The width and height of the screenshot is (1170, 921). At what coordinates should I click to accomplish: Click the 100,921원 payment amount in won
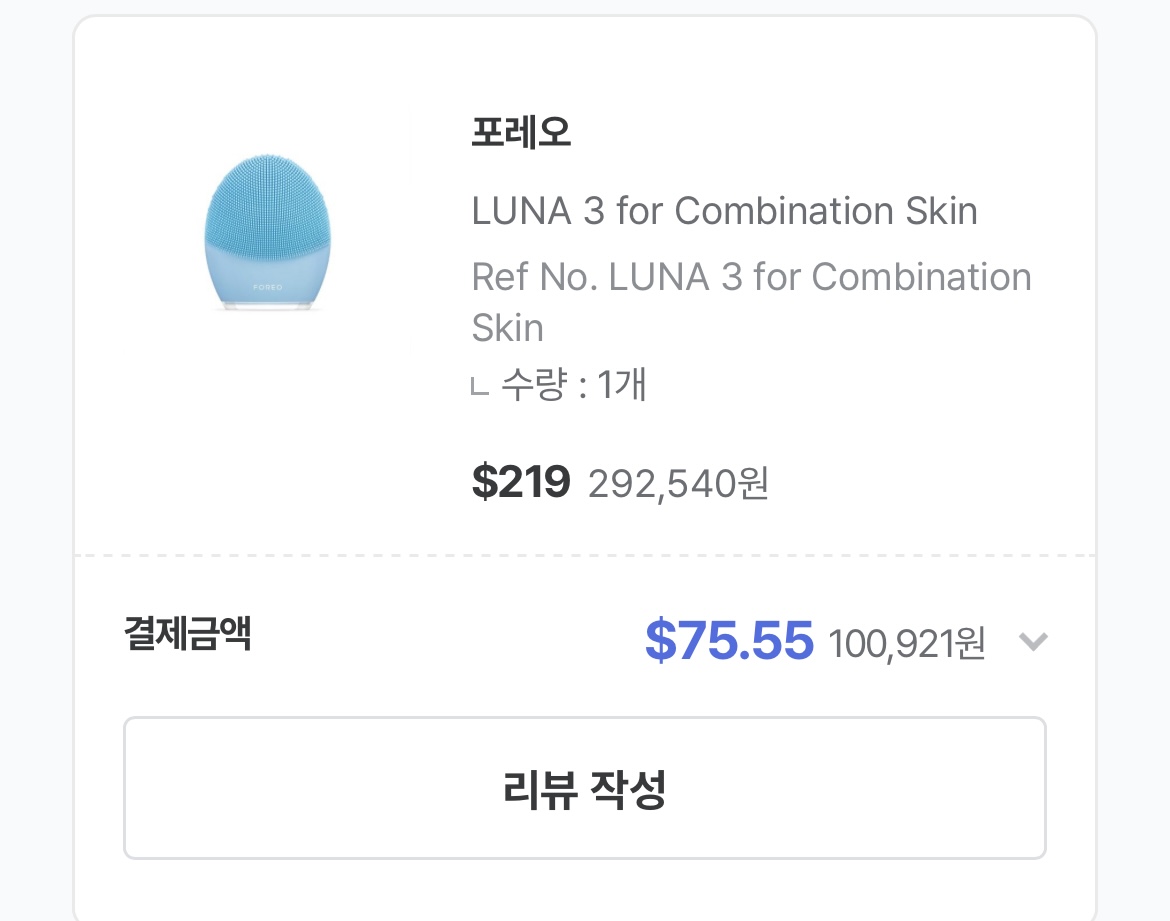click(907, 643)
